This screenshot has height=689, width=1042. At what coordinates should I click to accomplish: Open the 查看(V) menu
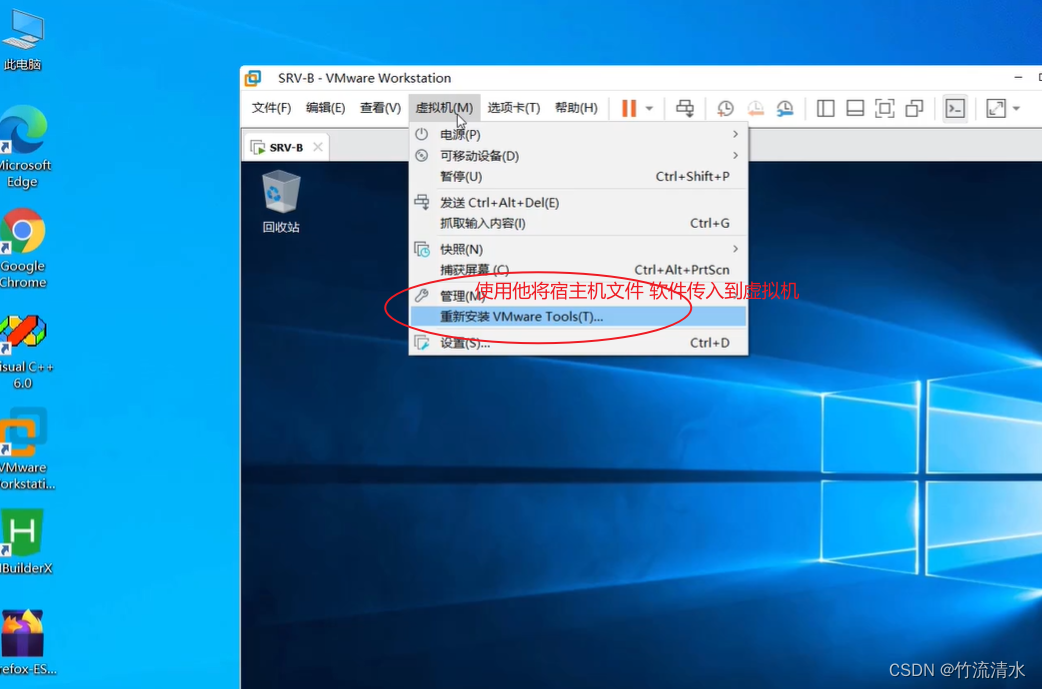(x=380, y=108)
